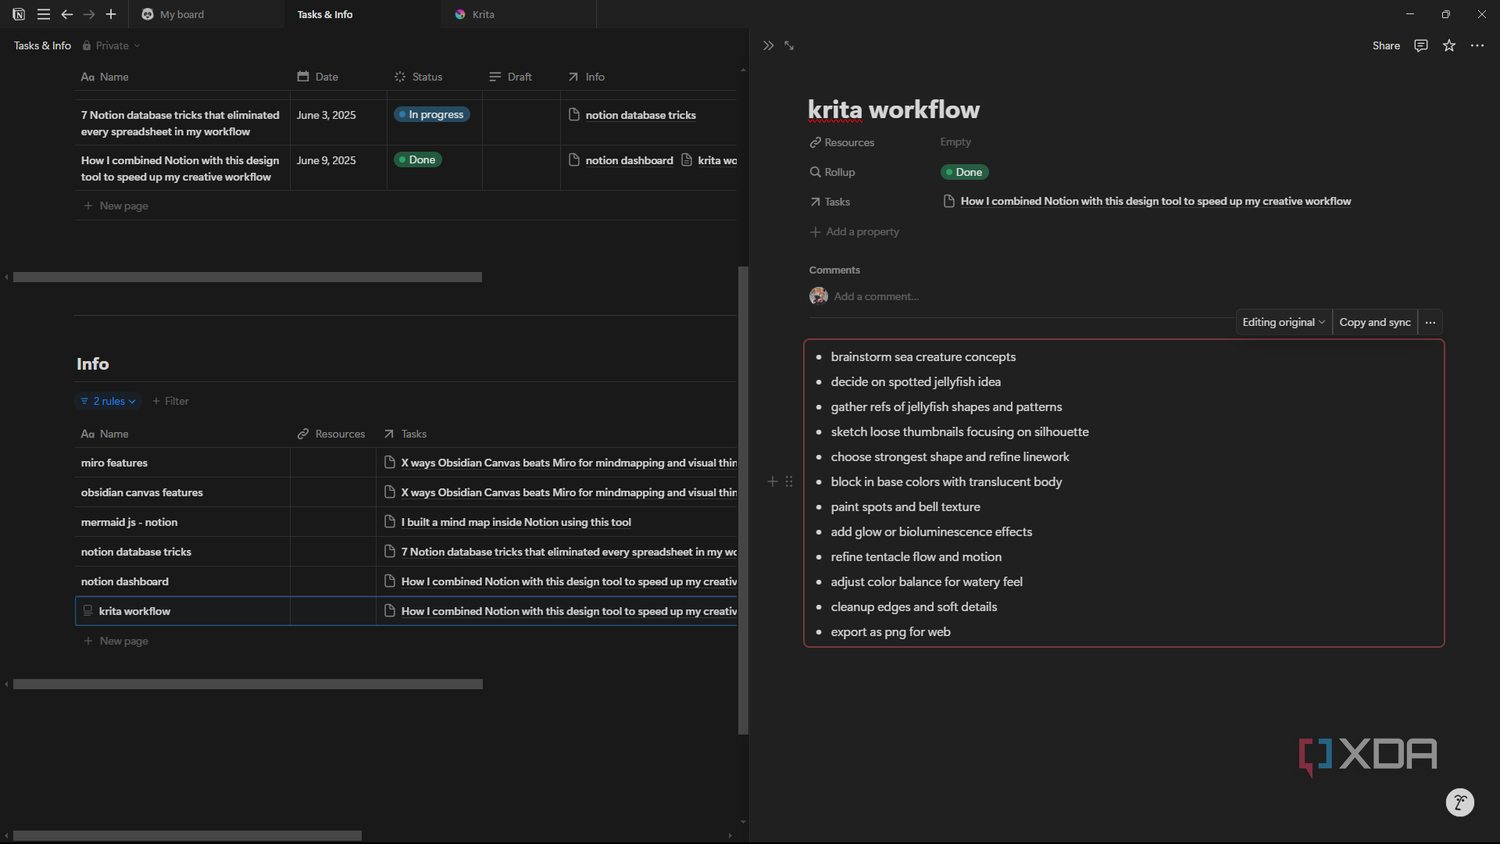The height and width of the screenshot is (844, 1500).
Task: Click the Empty Resources property value
Action: pos(955,142)
